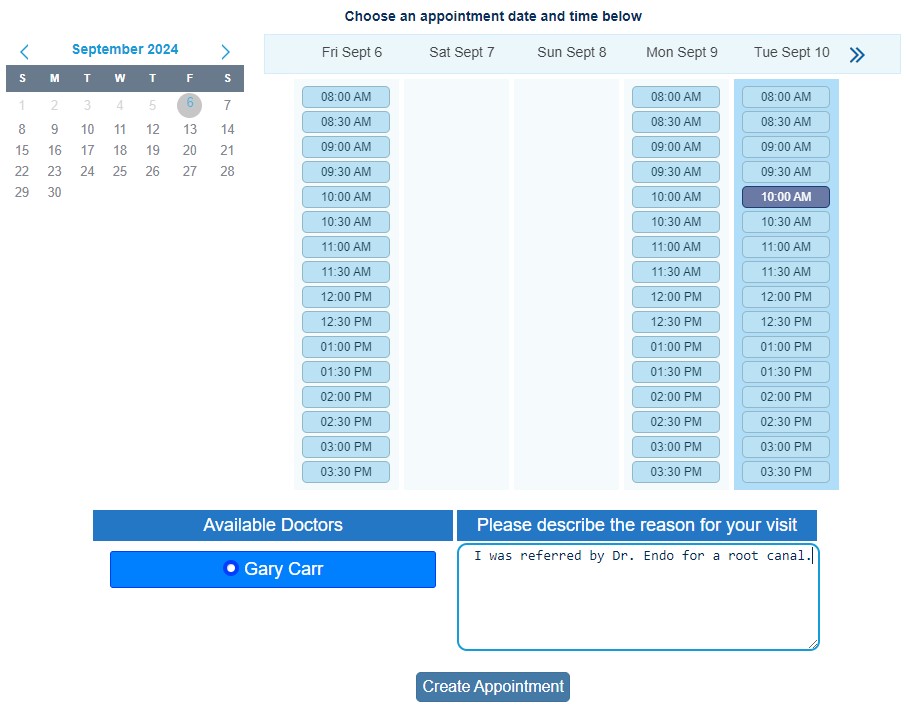The width and height of the screenshot is (906, 728).
Task: Pick 01:30 PM slot on Tue Sept 10
Action: 785,372
